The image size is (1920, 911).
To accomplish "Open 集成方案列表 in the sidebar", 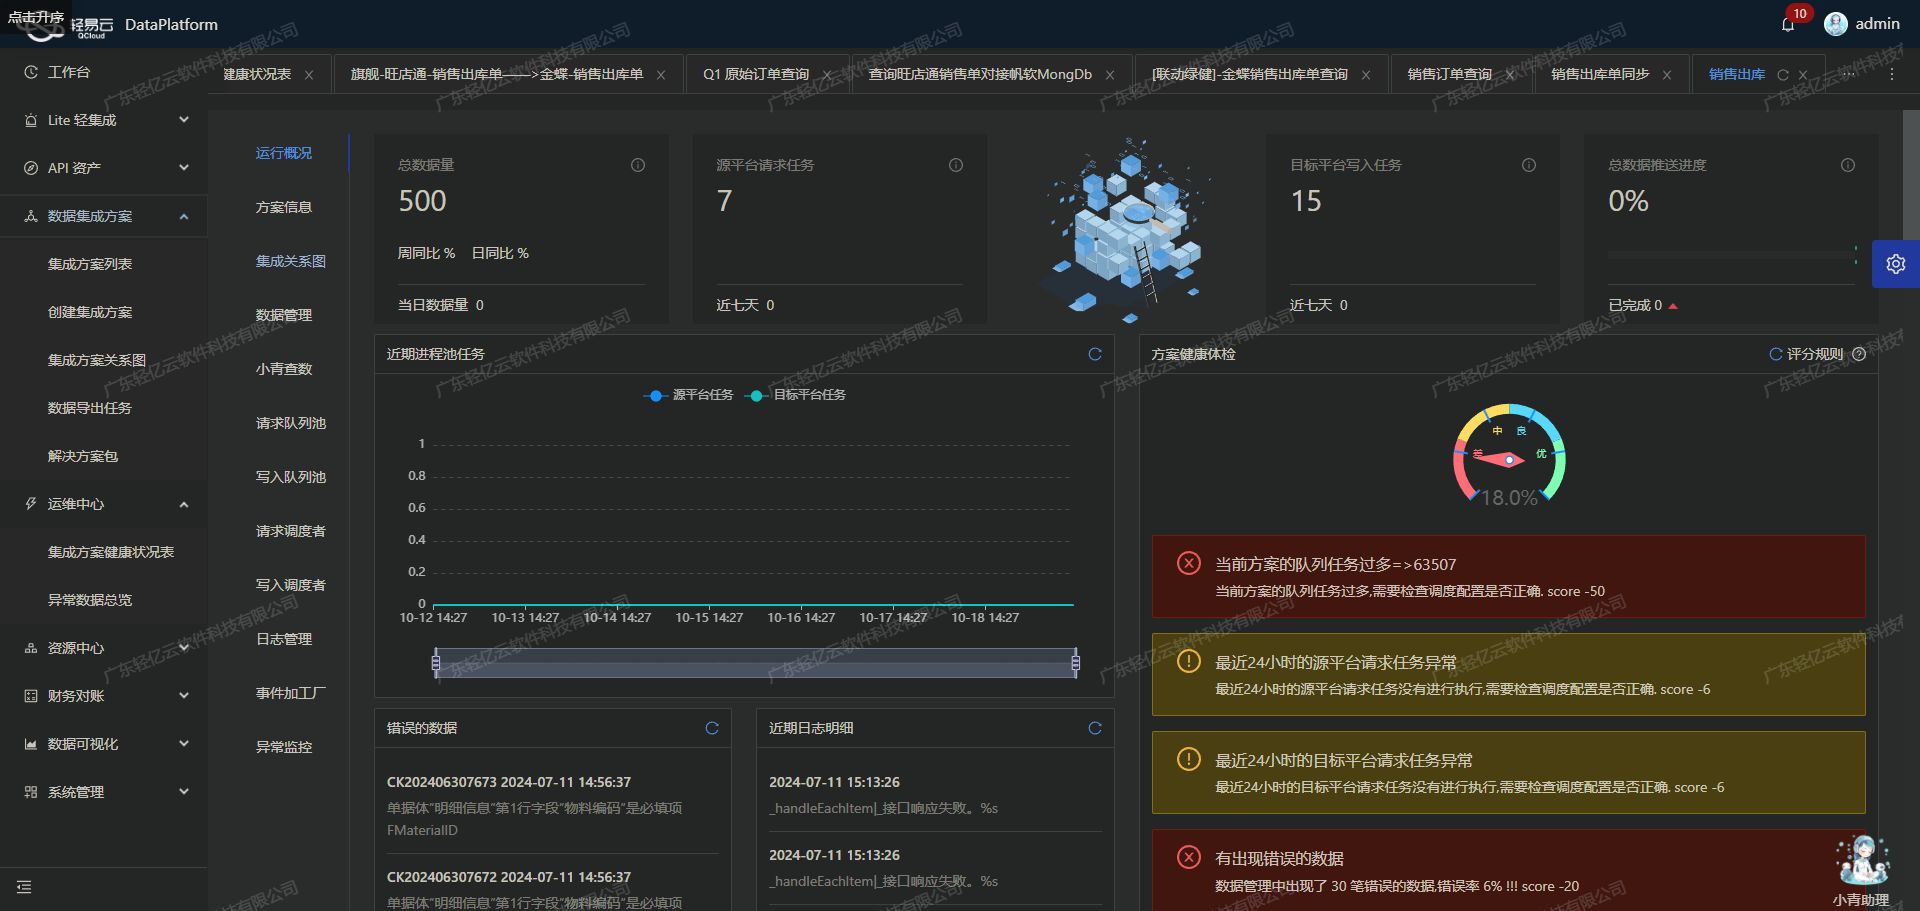I will tap(90, 264).
